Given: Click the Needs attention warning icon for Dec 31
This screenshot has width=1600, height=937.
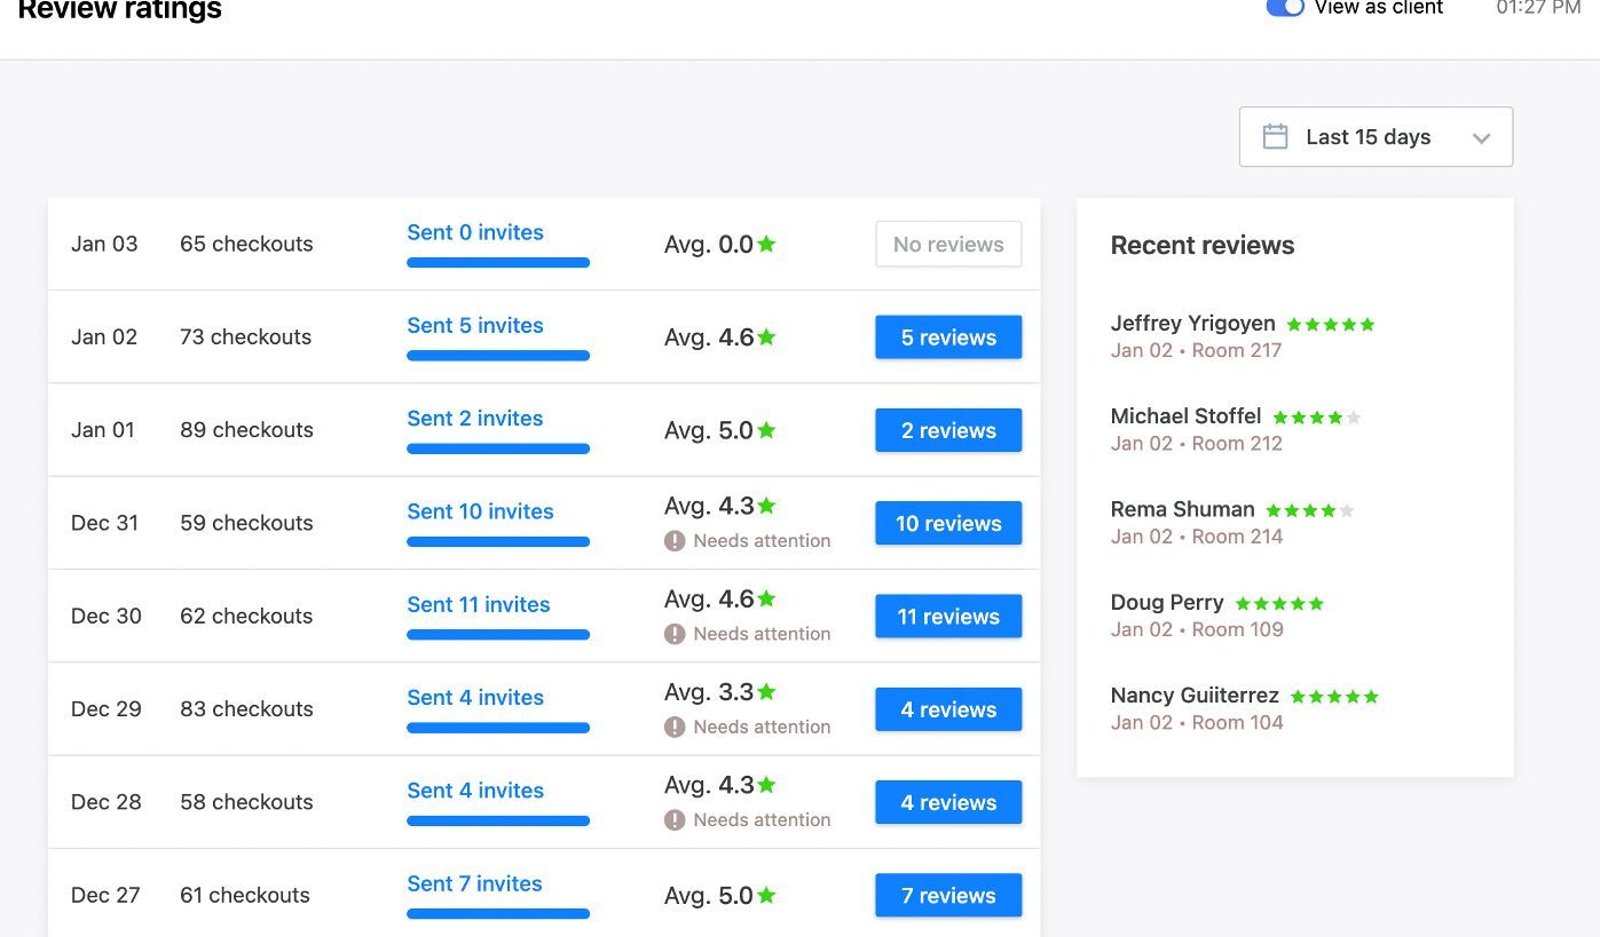Looking at the screenshot, I should [x=675, y=541].
